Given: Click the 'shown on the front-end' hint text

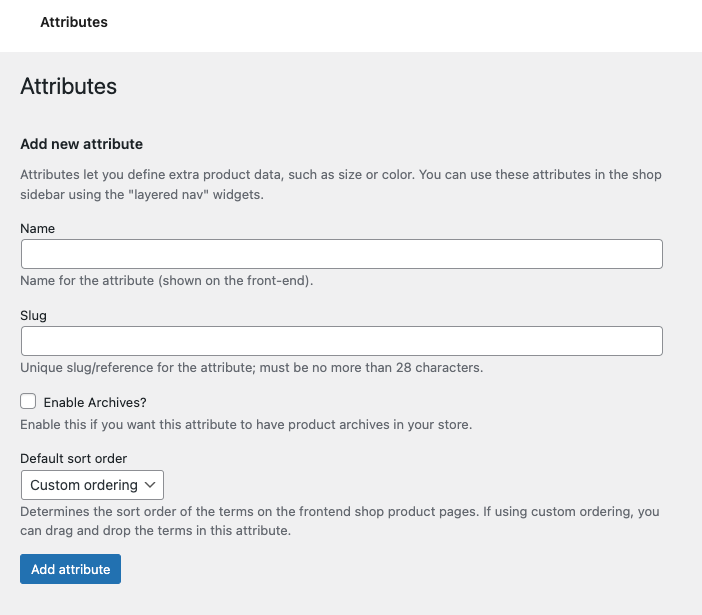Looking at the screenshot, I should tap(167, 281).
